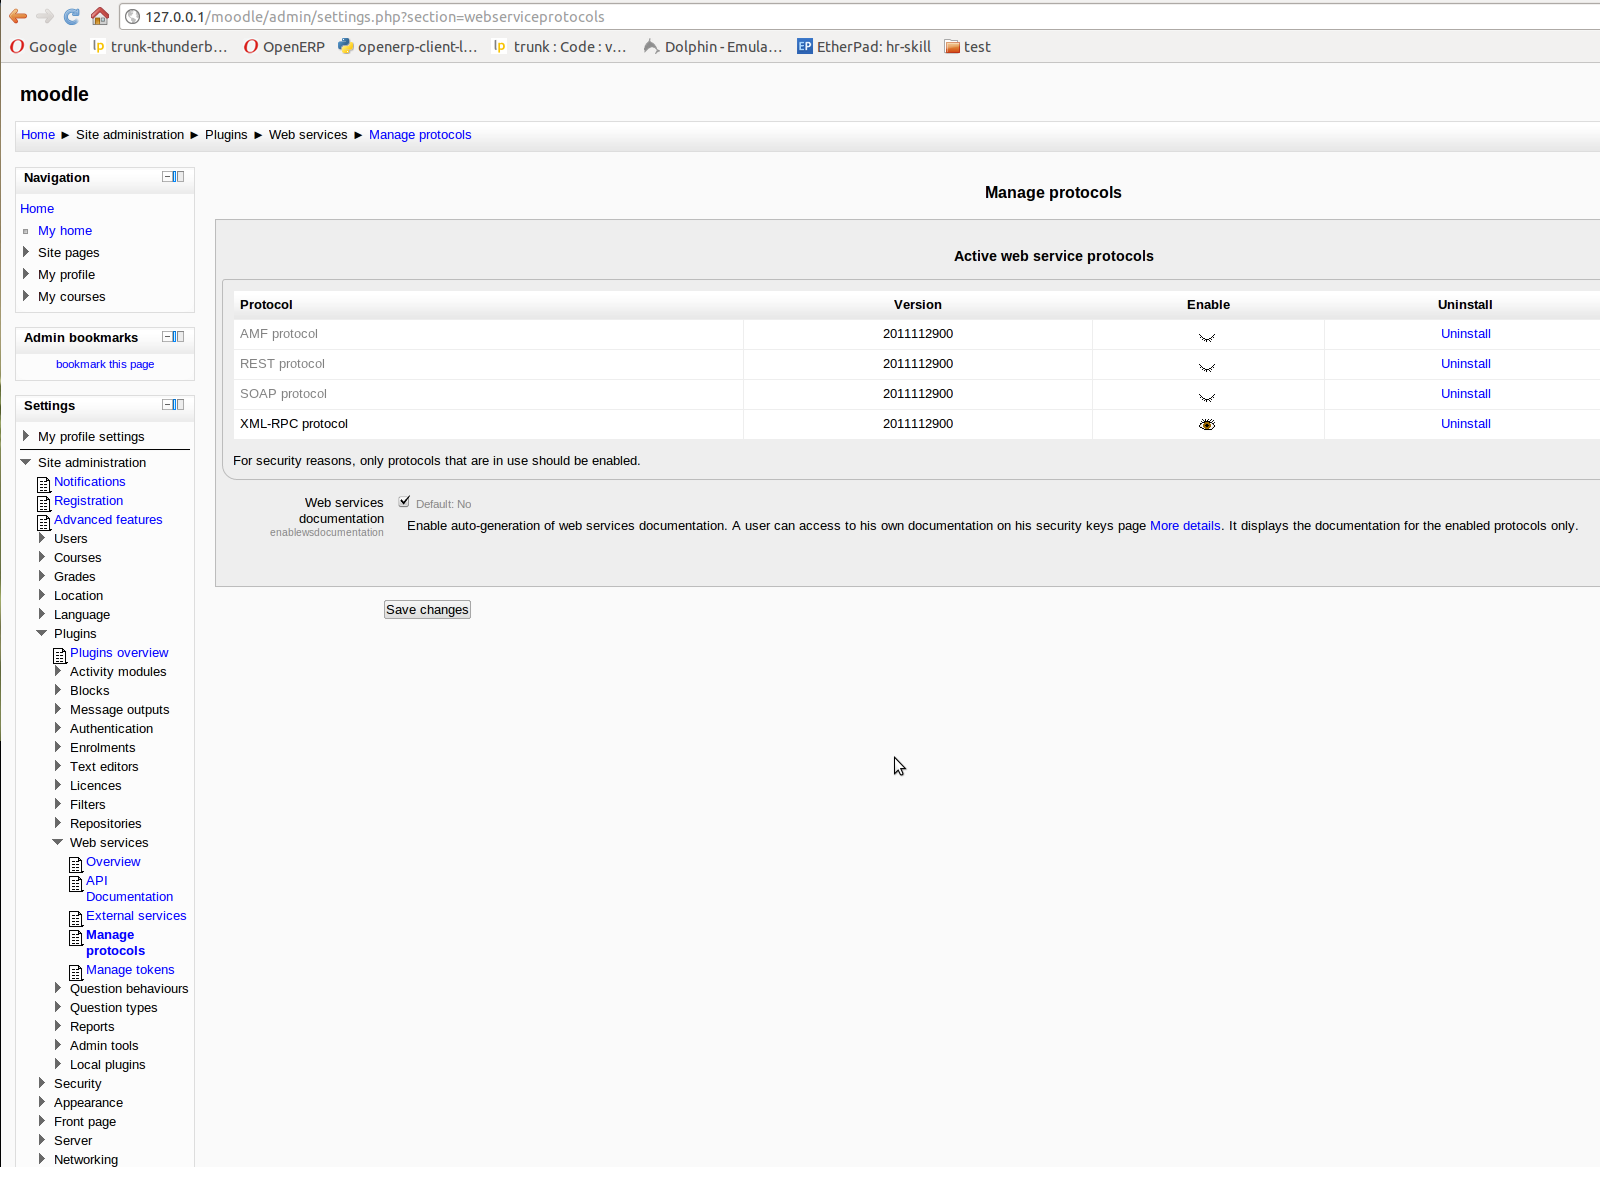1600x1200 pixels.
Task: Open Notifications in the settings tree
Action: click(90, 482)
